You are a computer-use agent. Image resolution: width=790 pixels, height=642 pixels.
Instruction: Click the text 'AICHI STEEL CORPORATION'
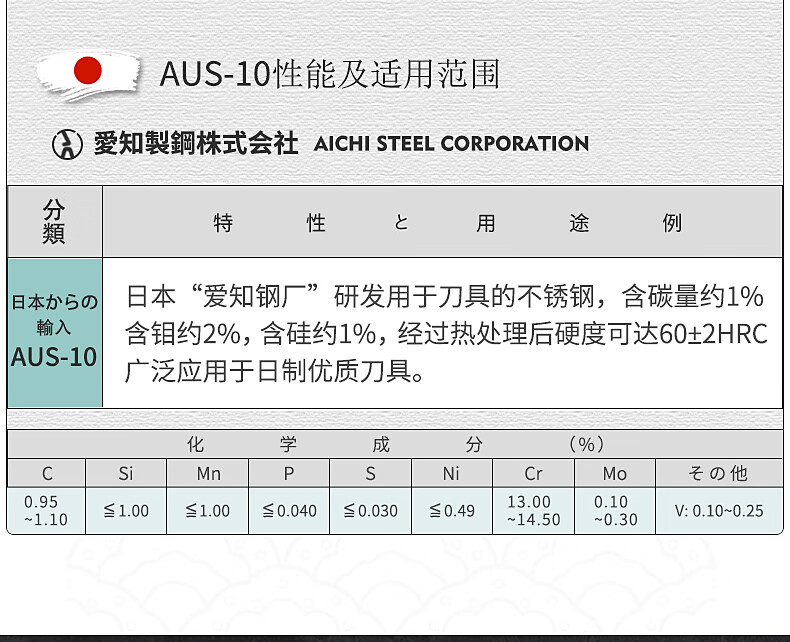pos(451,144)
